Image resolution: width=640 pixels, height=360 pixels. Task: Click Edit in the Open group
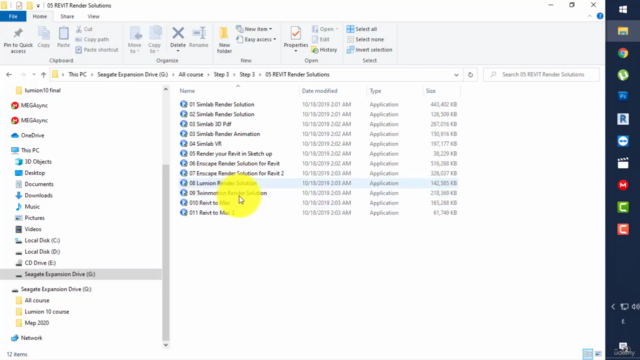(x=321, y=39)
